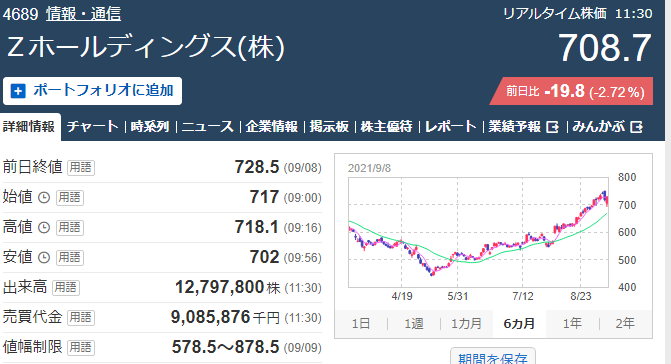This screenshot has width=671, height=364.
Task: Open the 掲示板 tab
Action: pos(329,127)
